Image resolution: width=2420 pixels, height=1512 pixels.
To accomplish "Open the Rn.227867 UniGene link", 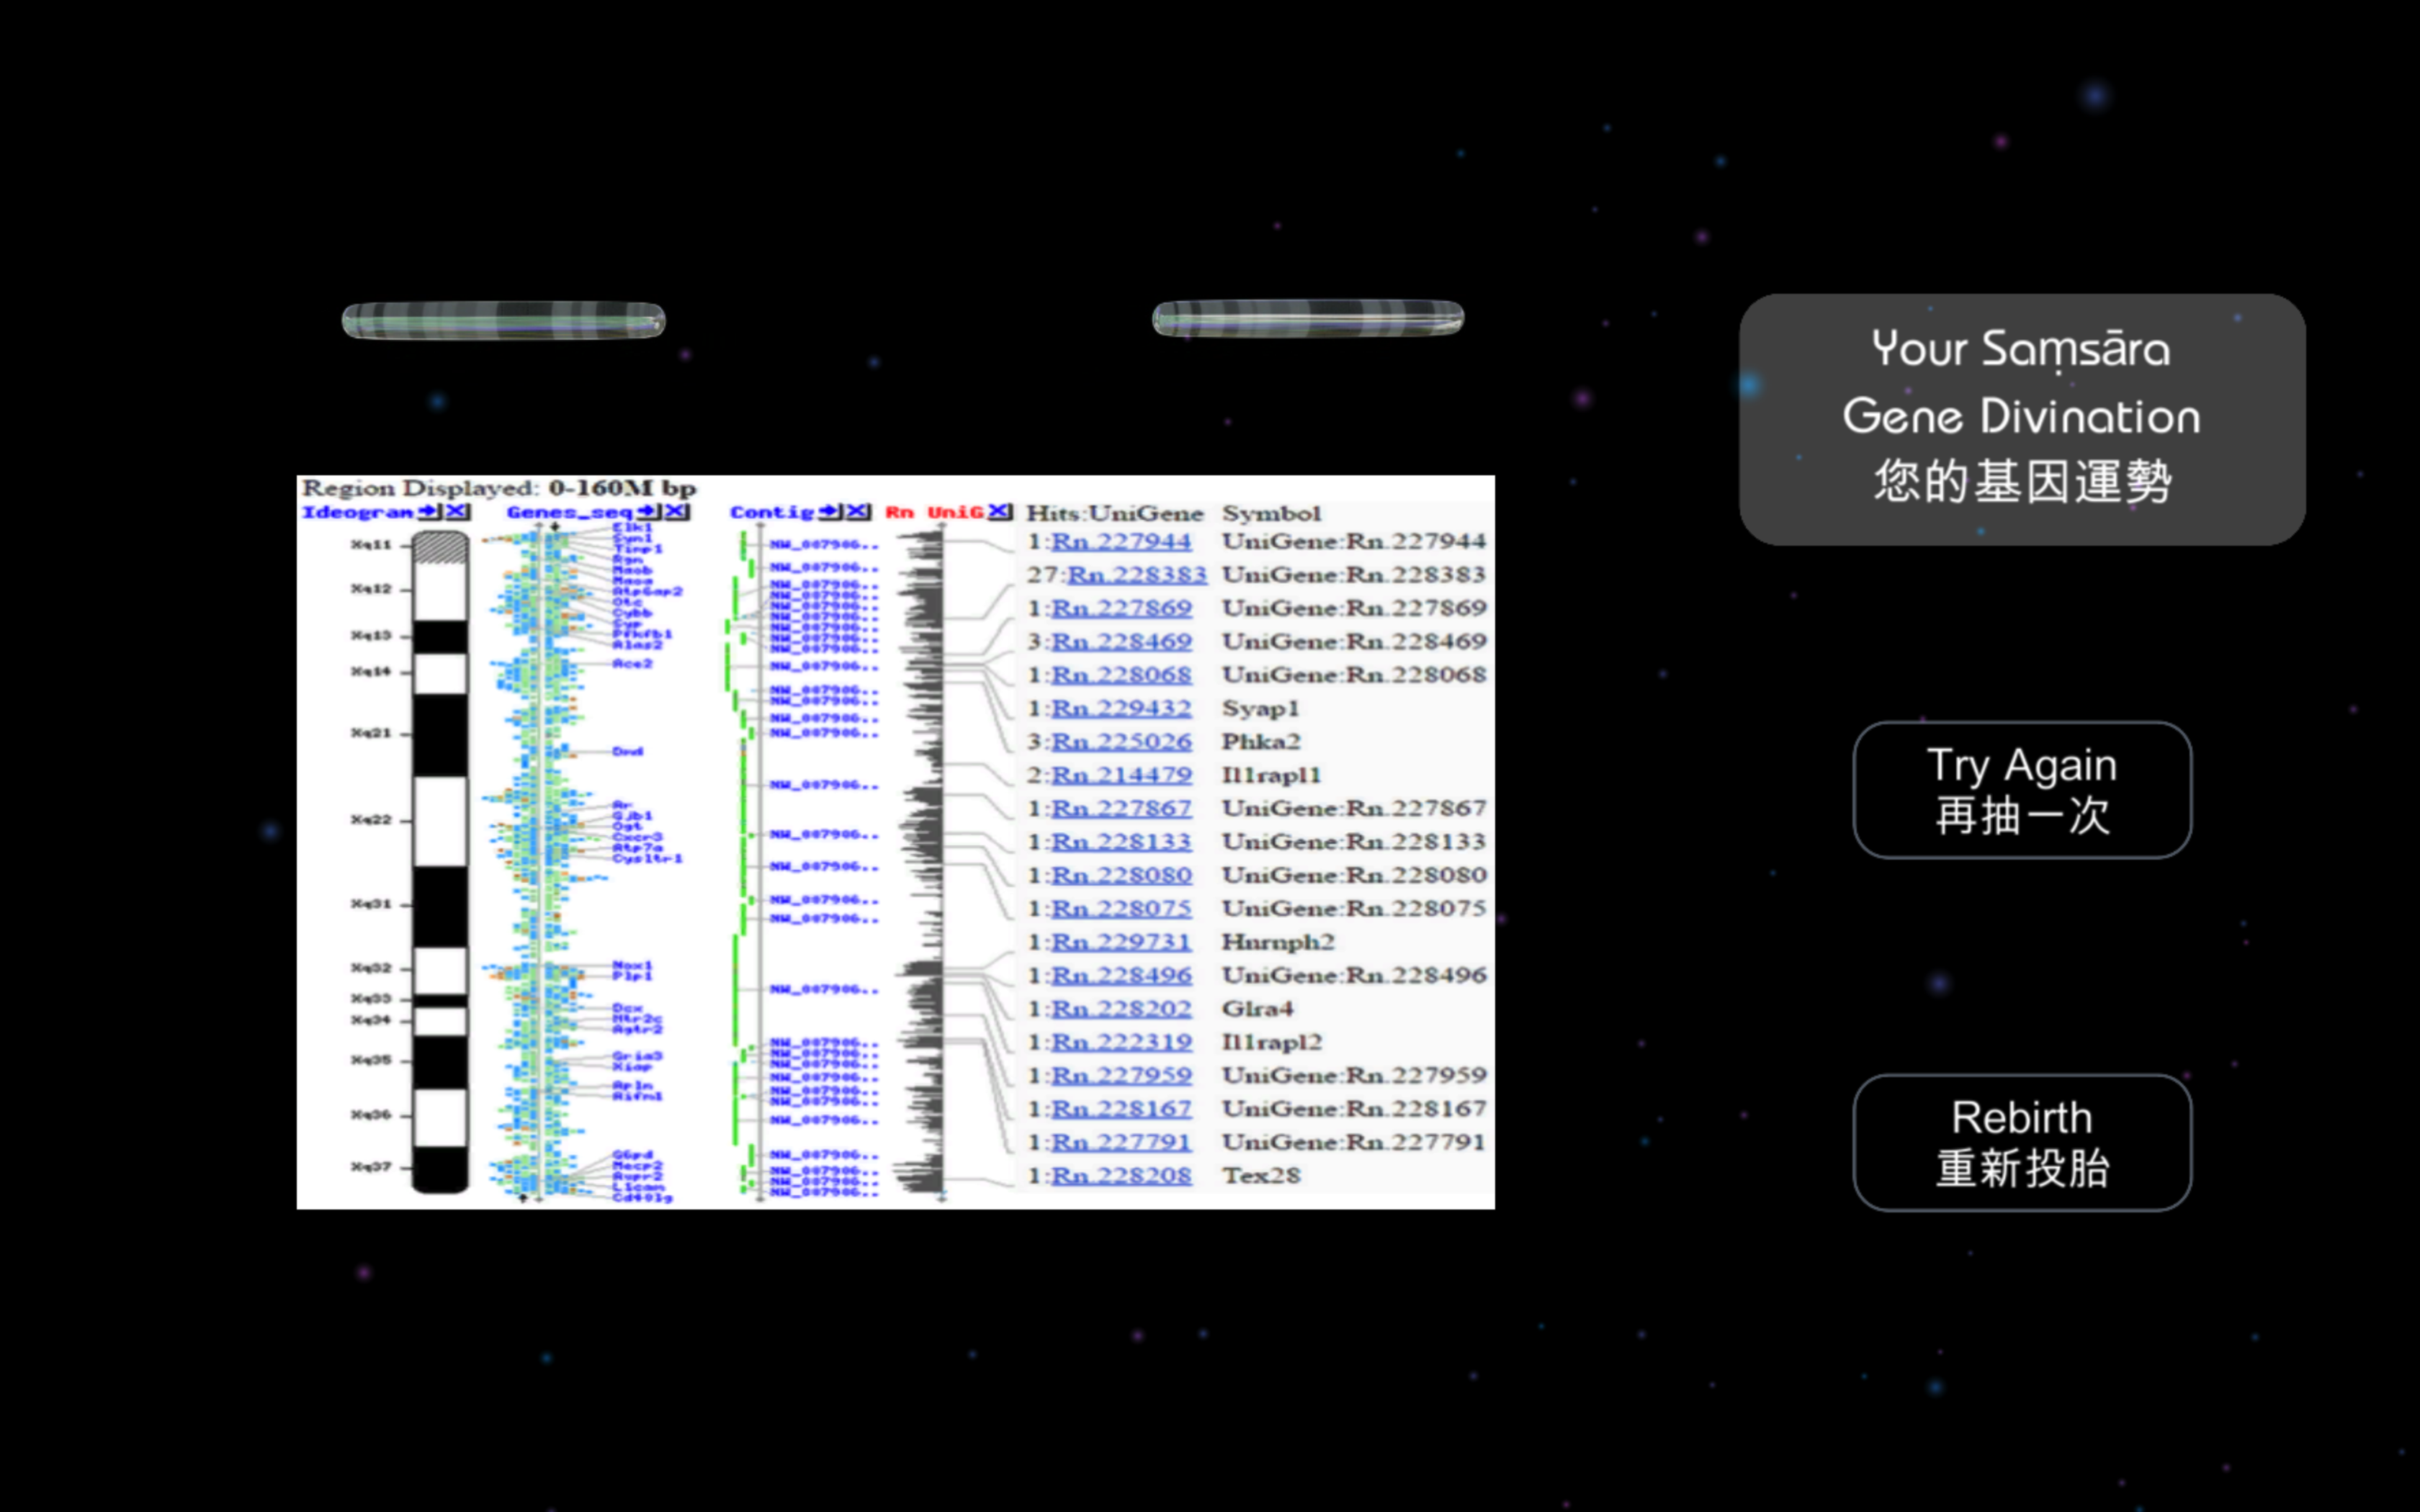I will pyautogui.click(x=1121, y=808).
